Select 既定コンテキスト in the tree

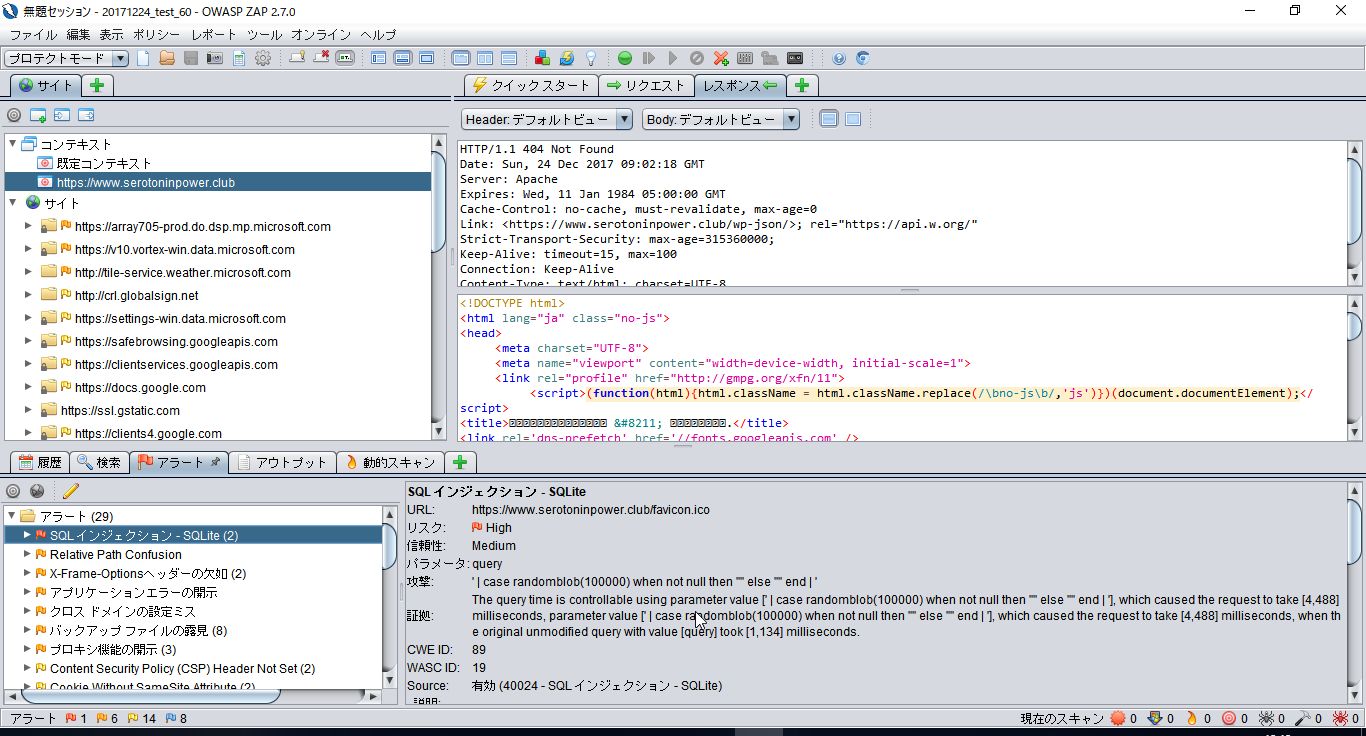click(x=104, y=163)
